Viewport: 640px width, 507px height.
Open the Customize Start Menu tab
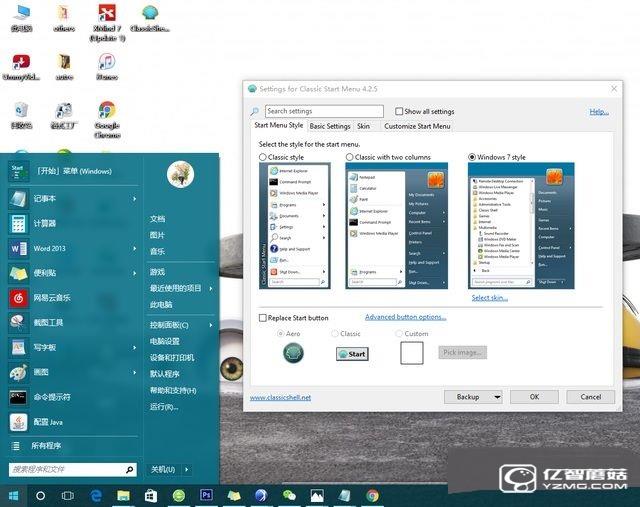(x=417, y=126)
